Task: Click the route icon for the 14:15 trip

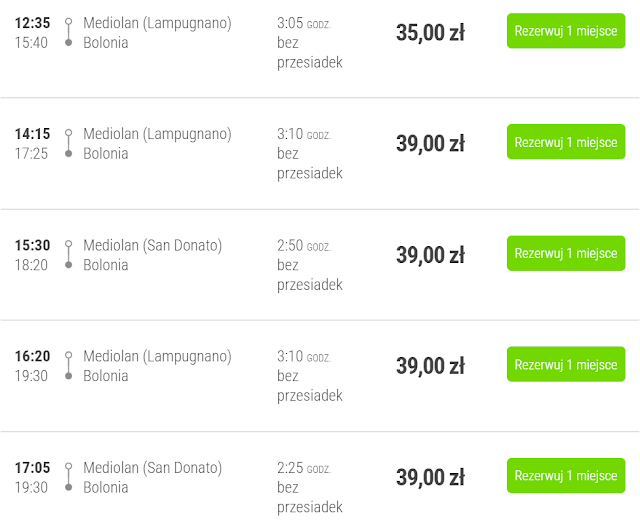Action: 68,143
